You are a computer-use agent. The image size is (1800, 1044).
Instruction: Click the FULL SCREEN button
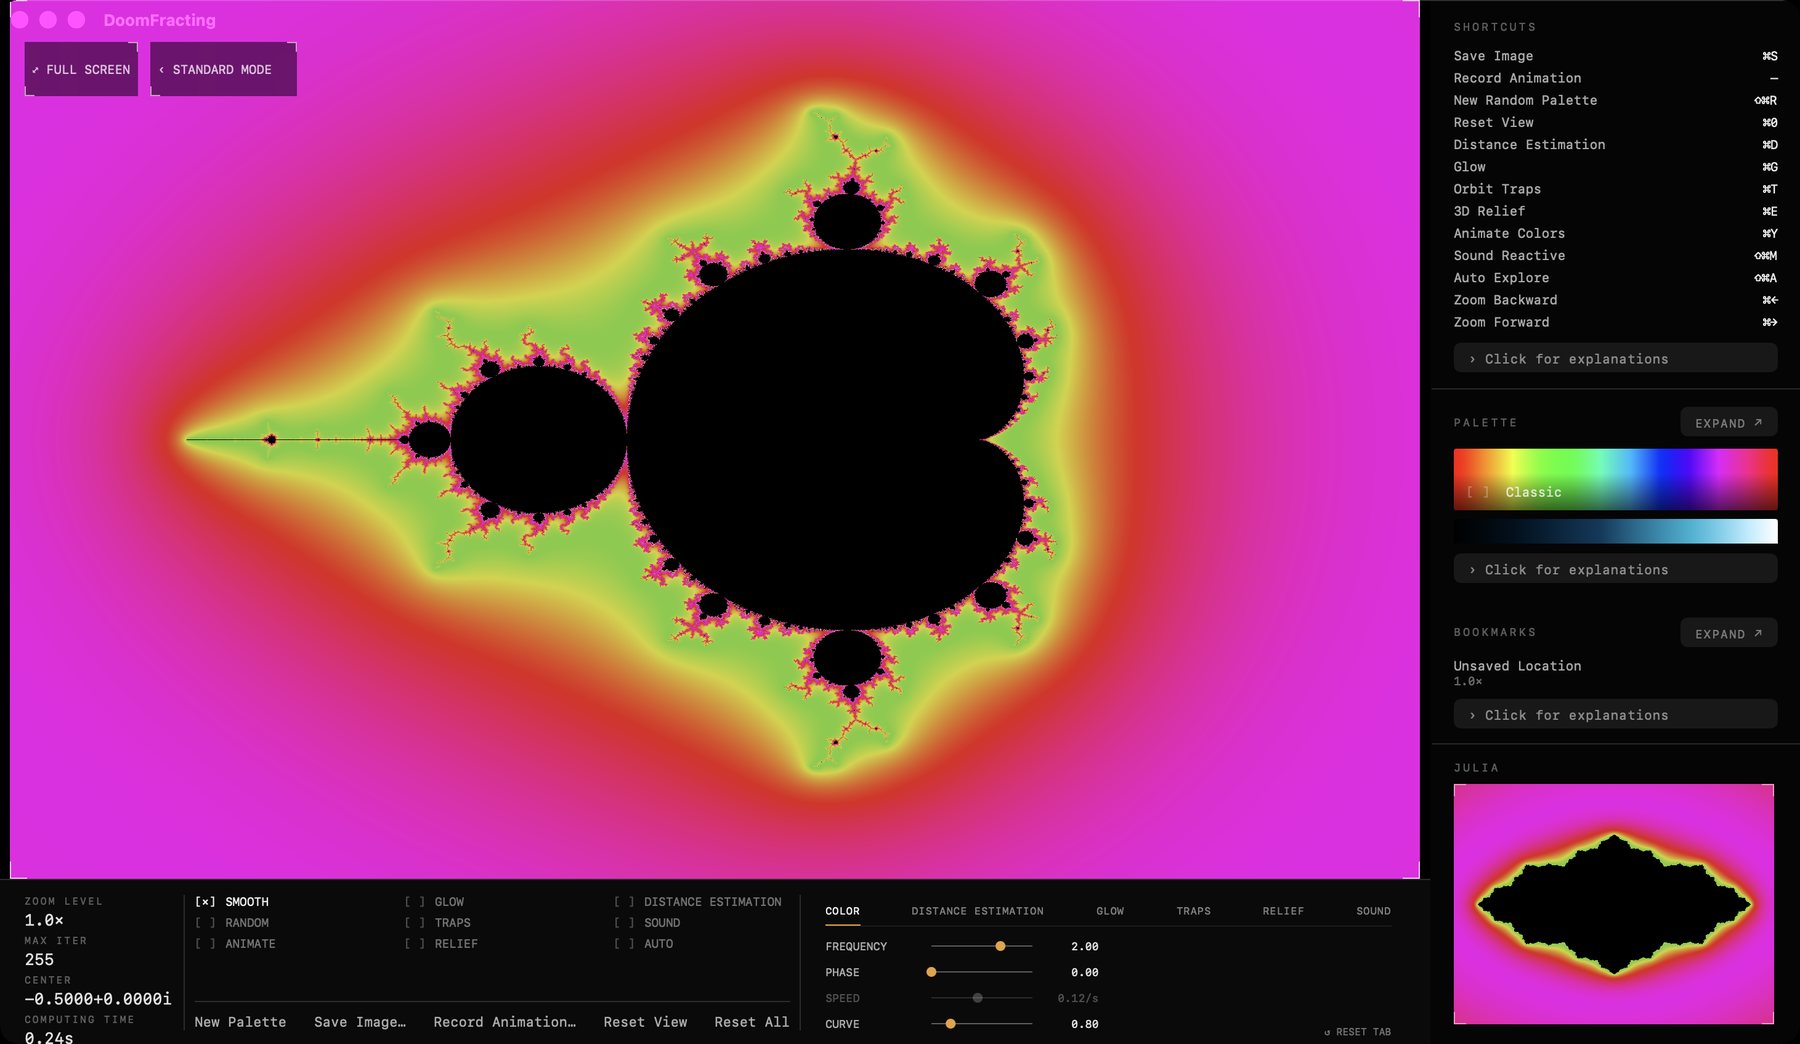(x=81, y=70)
